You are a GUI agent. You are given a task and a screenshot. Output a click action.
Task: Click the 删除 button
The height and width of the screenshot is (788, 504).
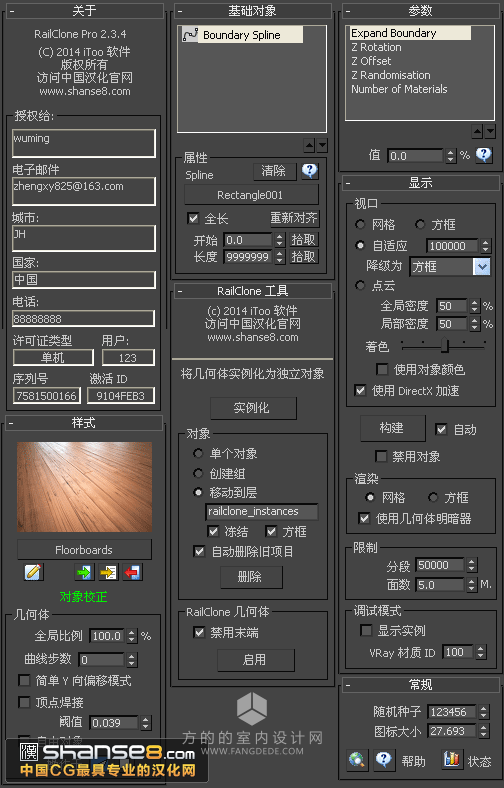coord(251,577)
